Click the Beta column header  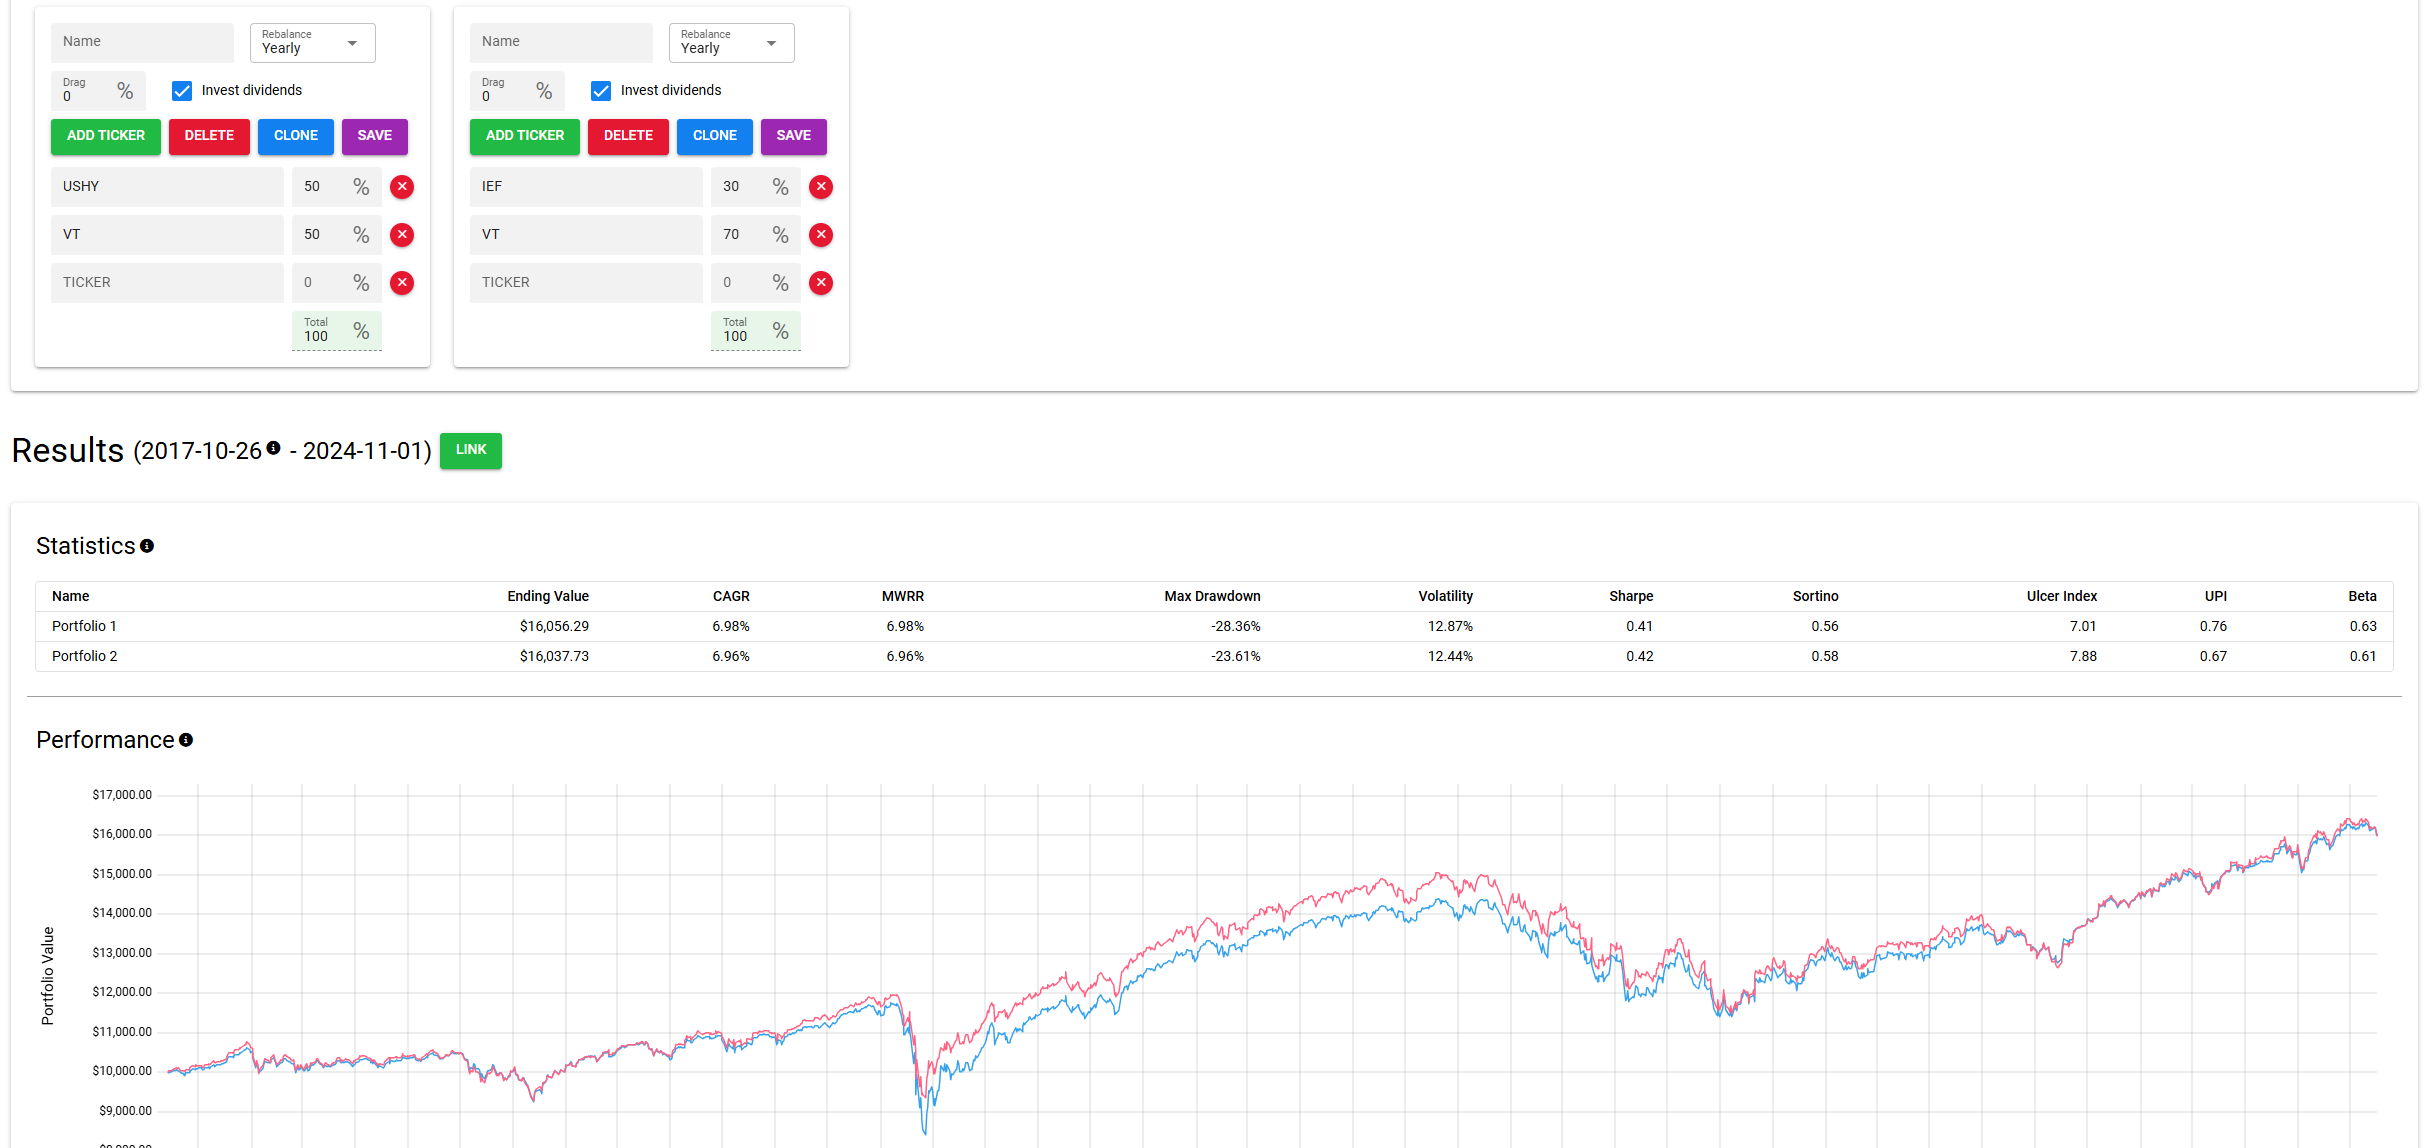point(2362,597)
